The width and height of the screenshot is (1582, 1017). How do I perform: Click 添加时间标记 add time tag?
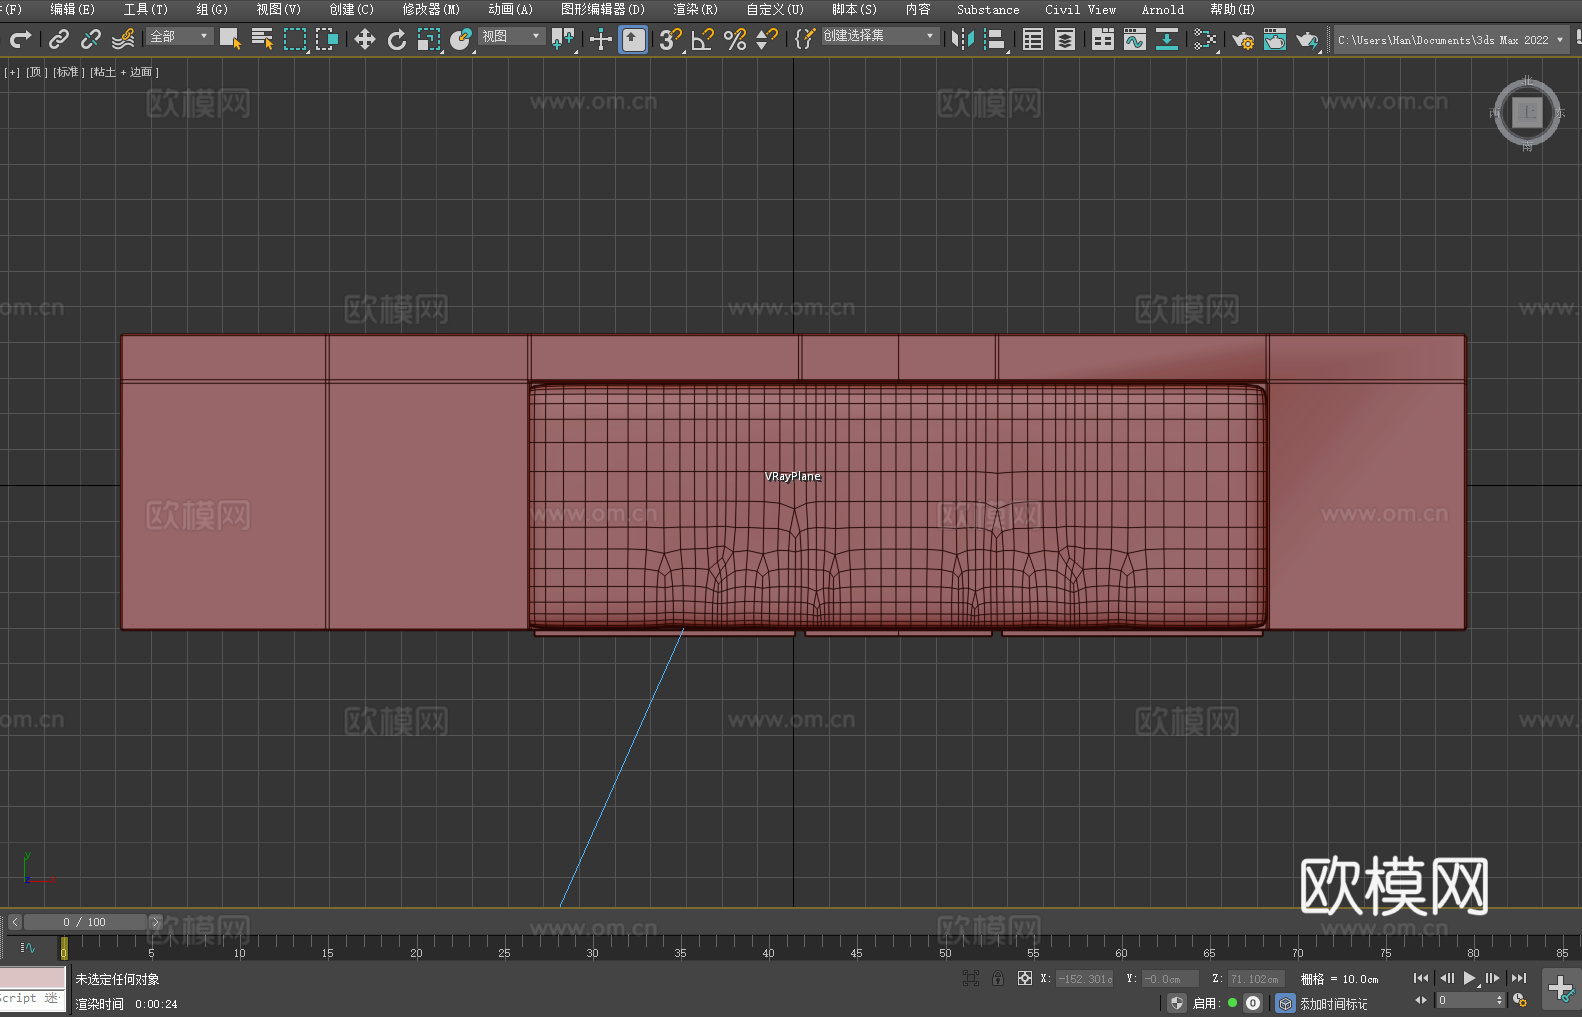1333,1004
